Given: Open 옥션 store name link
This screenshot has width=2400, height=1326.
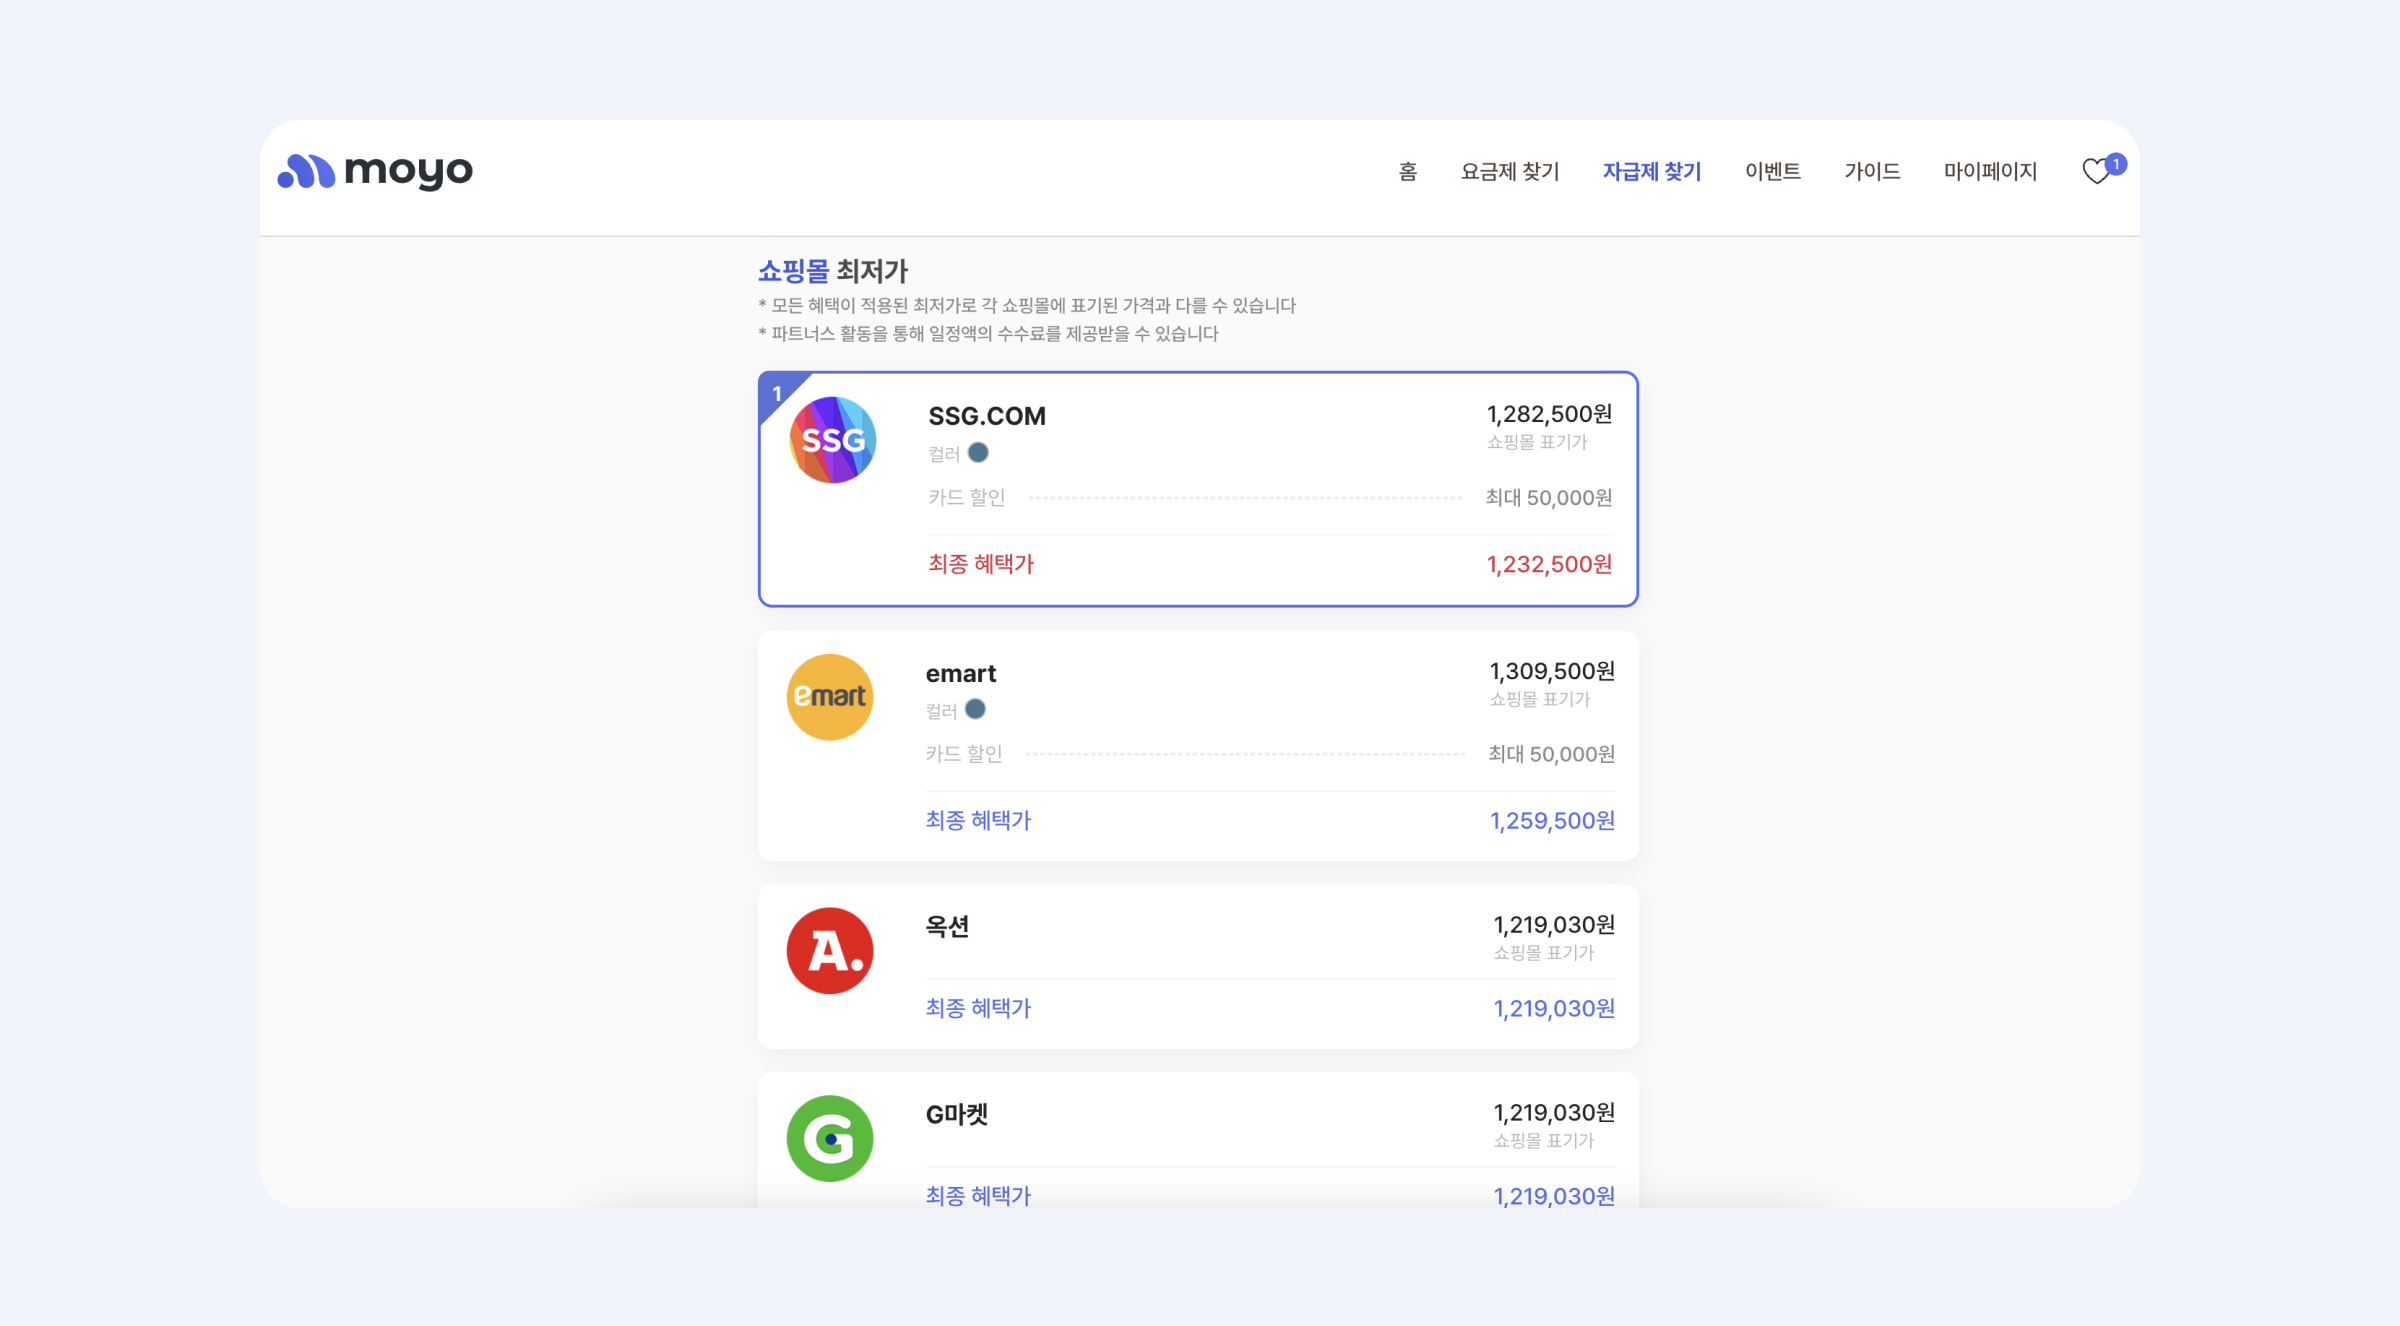Looking at the screenshot, I should (x=947, y=927).
